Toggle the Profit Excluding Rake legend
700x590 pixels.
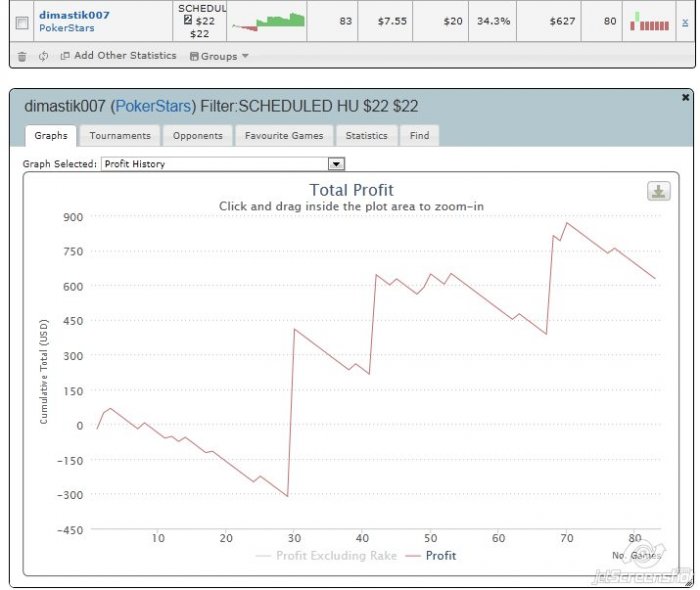[x=327, y=556]
